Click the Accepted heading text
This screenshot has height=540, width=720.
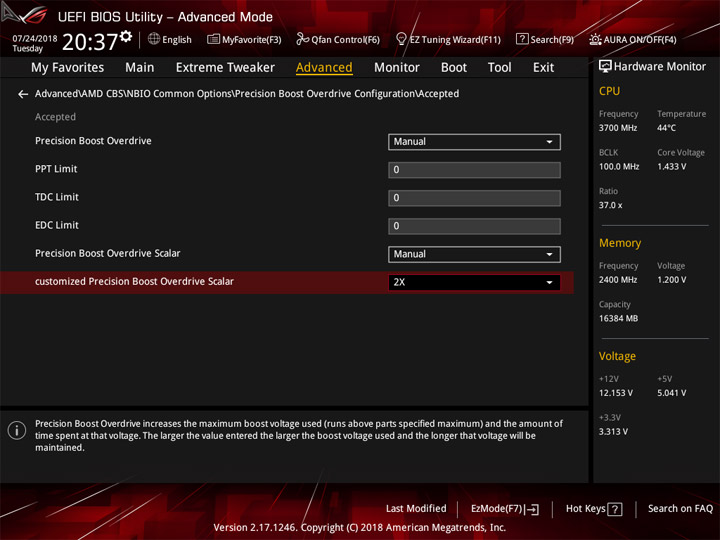[x=56, y=117]
